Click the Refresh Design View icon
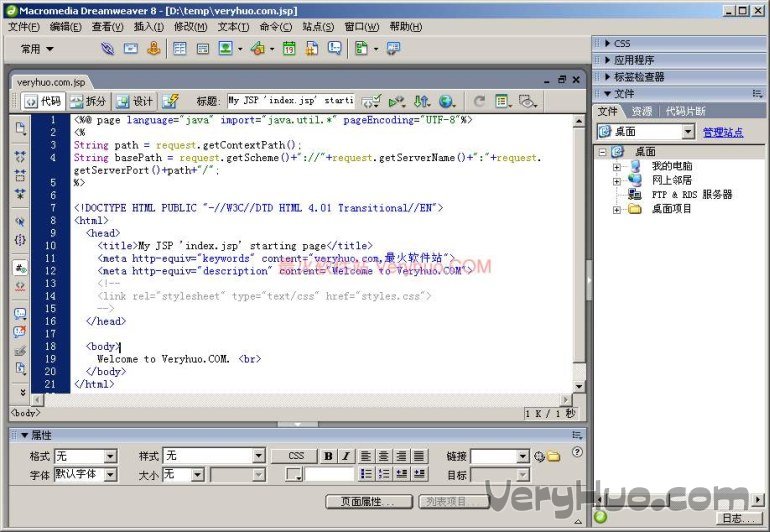Viewport: 770px width, 532px height. (x=479, y=102)
